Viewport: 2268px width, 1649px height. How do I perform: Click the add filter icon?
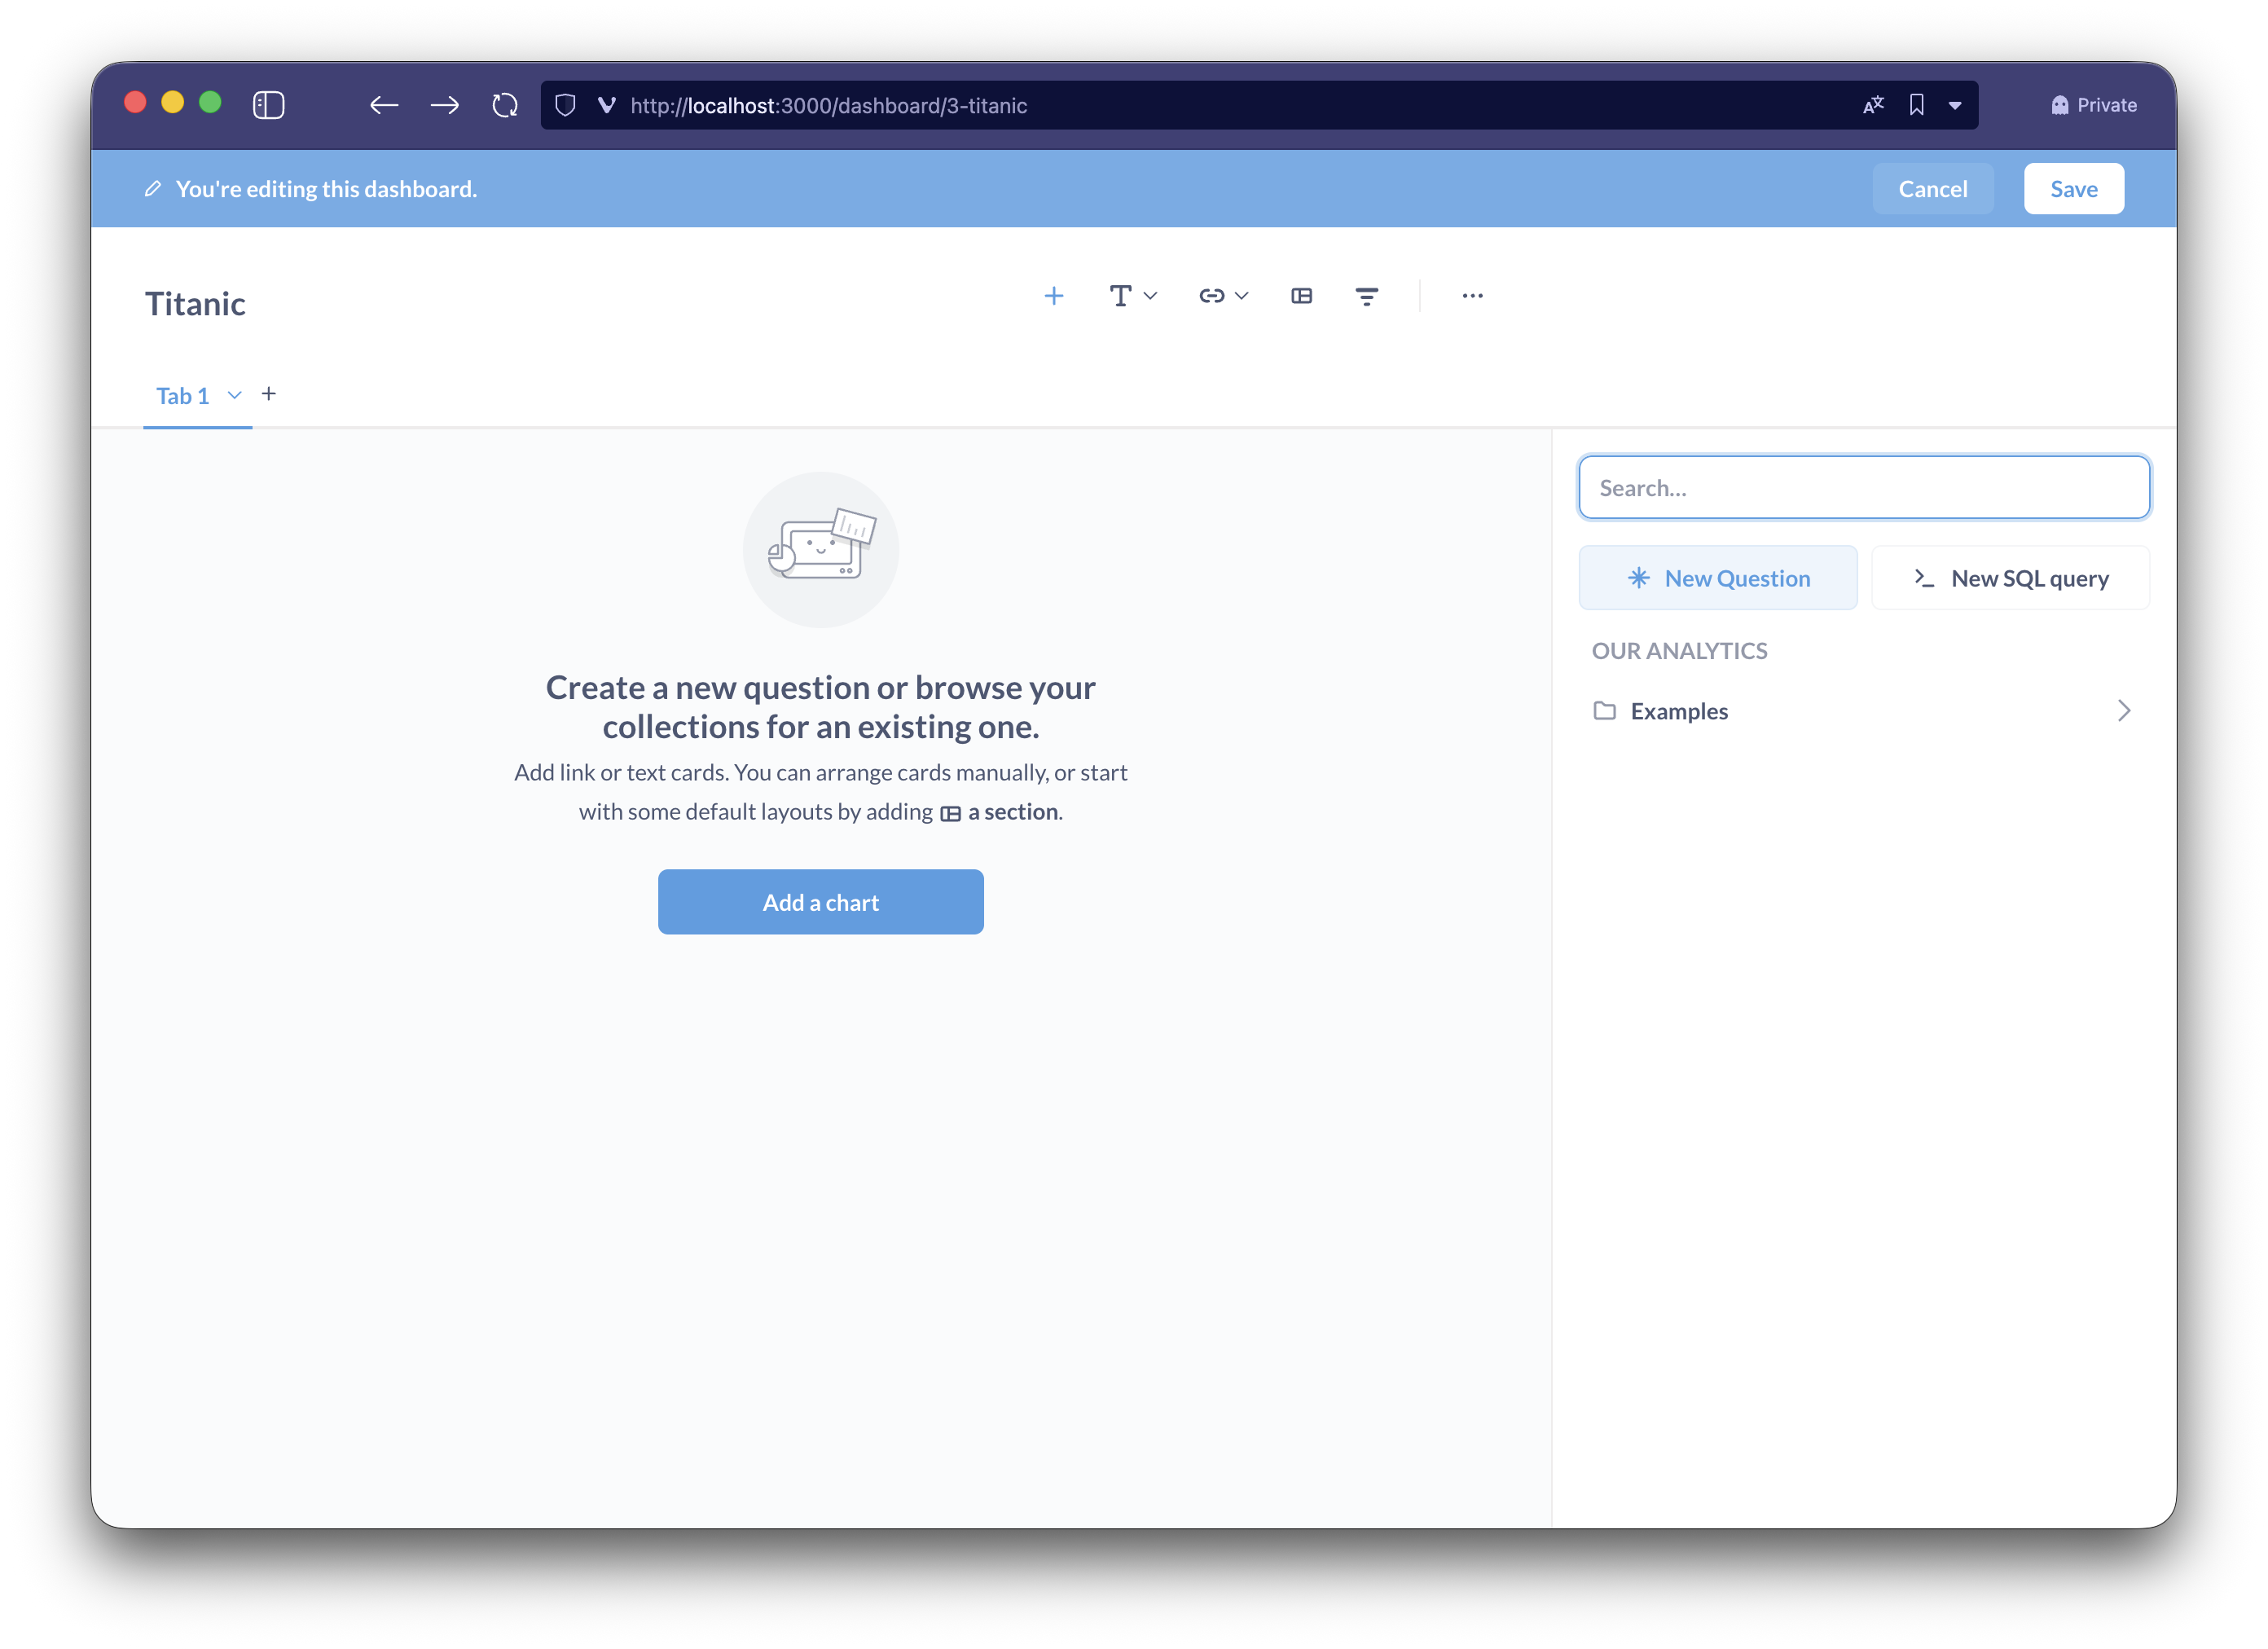click(x=1366, y=296)
